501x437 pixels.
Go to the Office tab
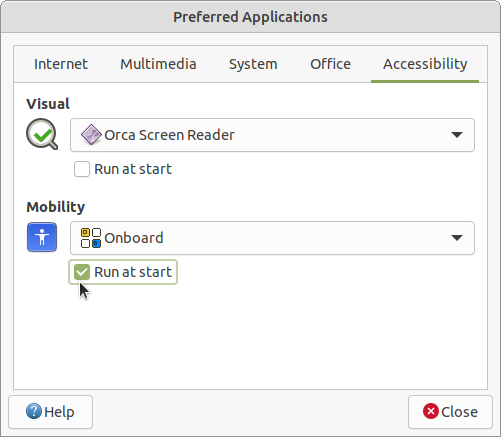[x=330, y=64]
